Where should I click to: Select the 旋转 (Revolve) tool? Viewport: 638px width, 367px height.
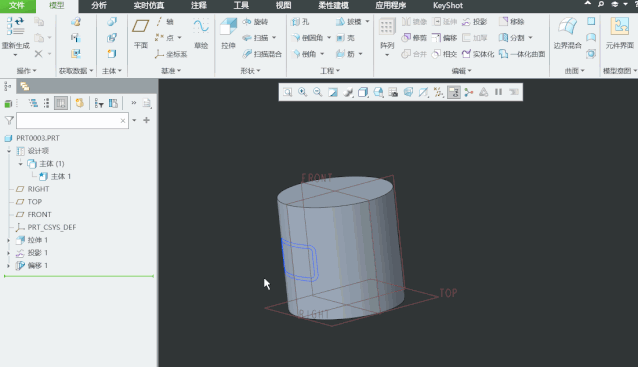pos(255,22)
